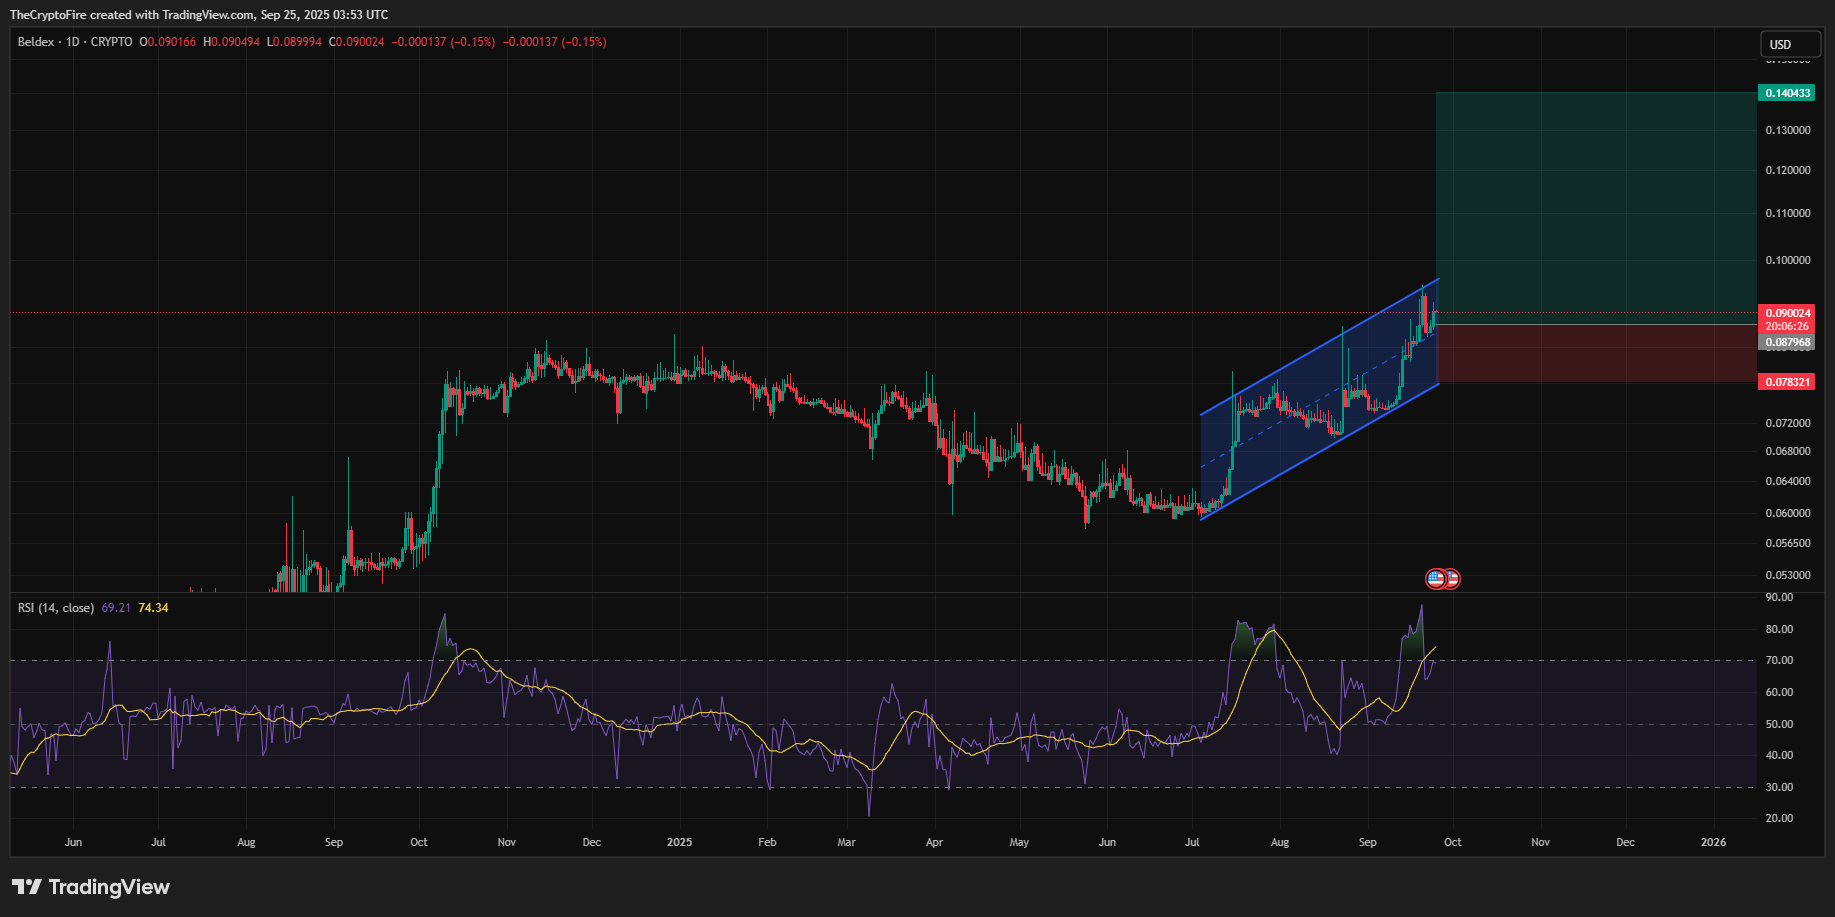This screenshot has width=1835, height=917.
Task: Click the red 0.090024 current price label
Action: pos(1787,313)
